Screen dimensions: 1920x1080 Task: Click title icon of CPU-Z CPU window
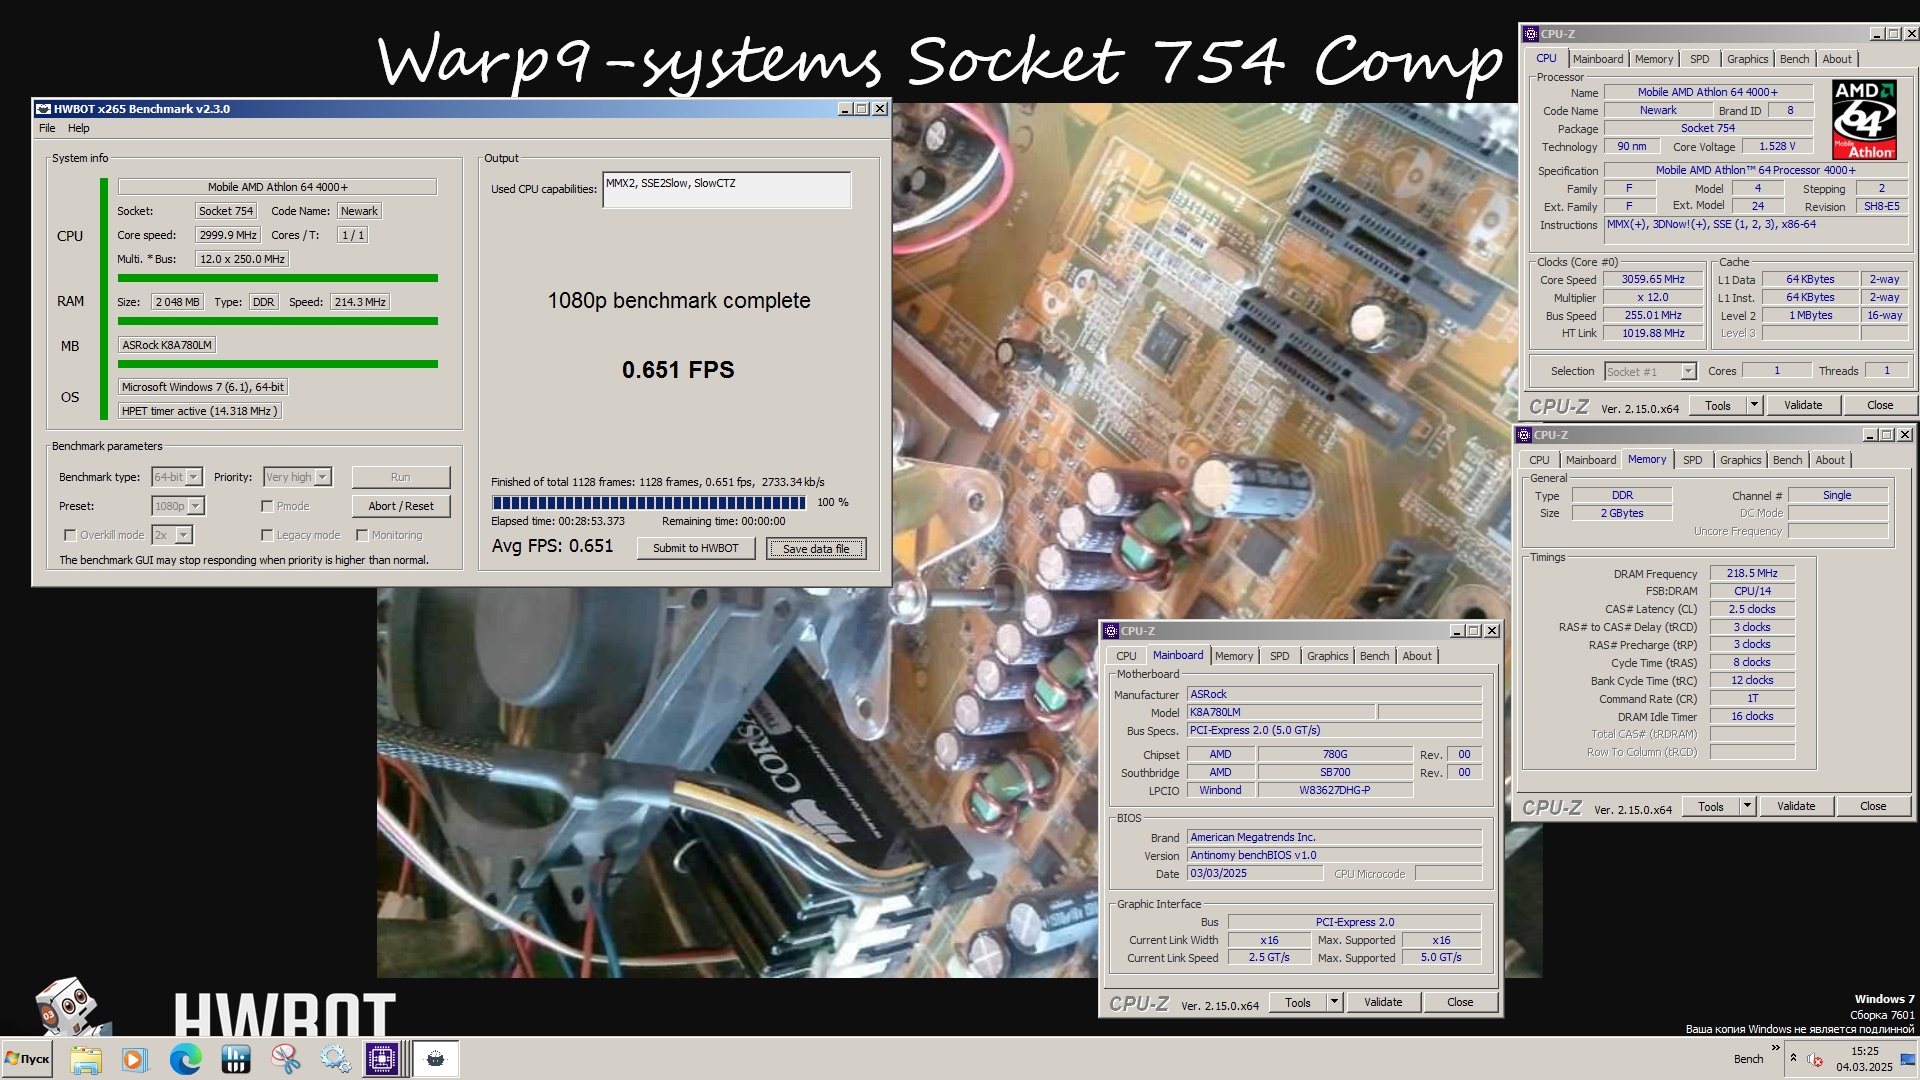[x=1531, y=34]
